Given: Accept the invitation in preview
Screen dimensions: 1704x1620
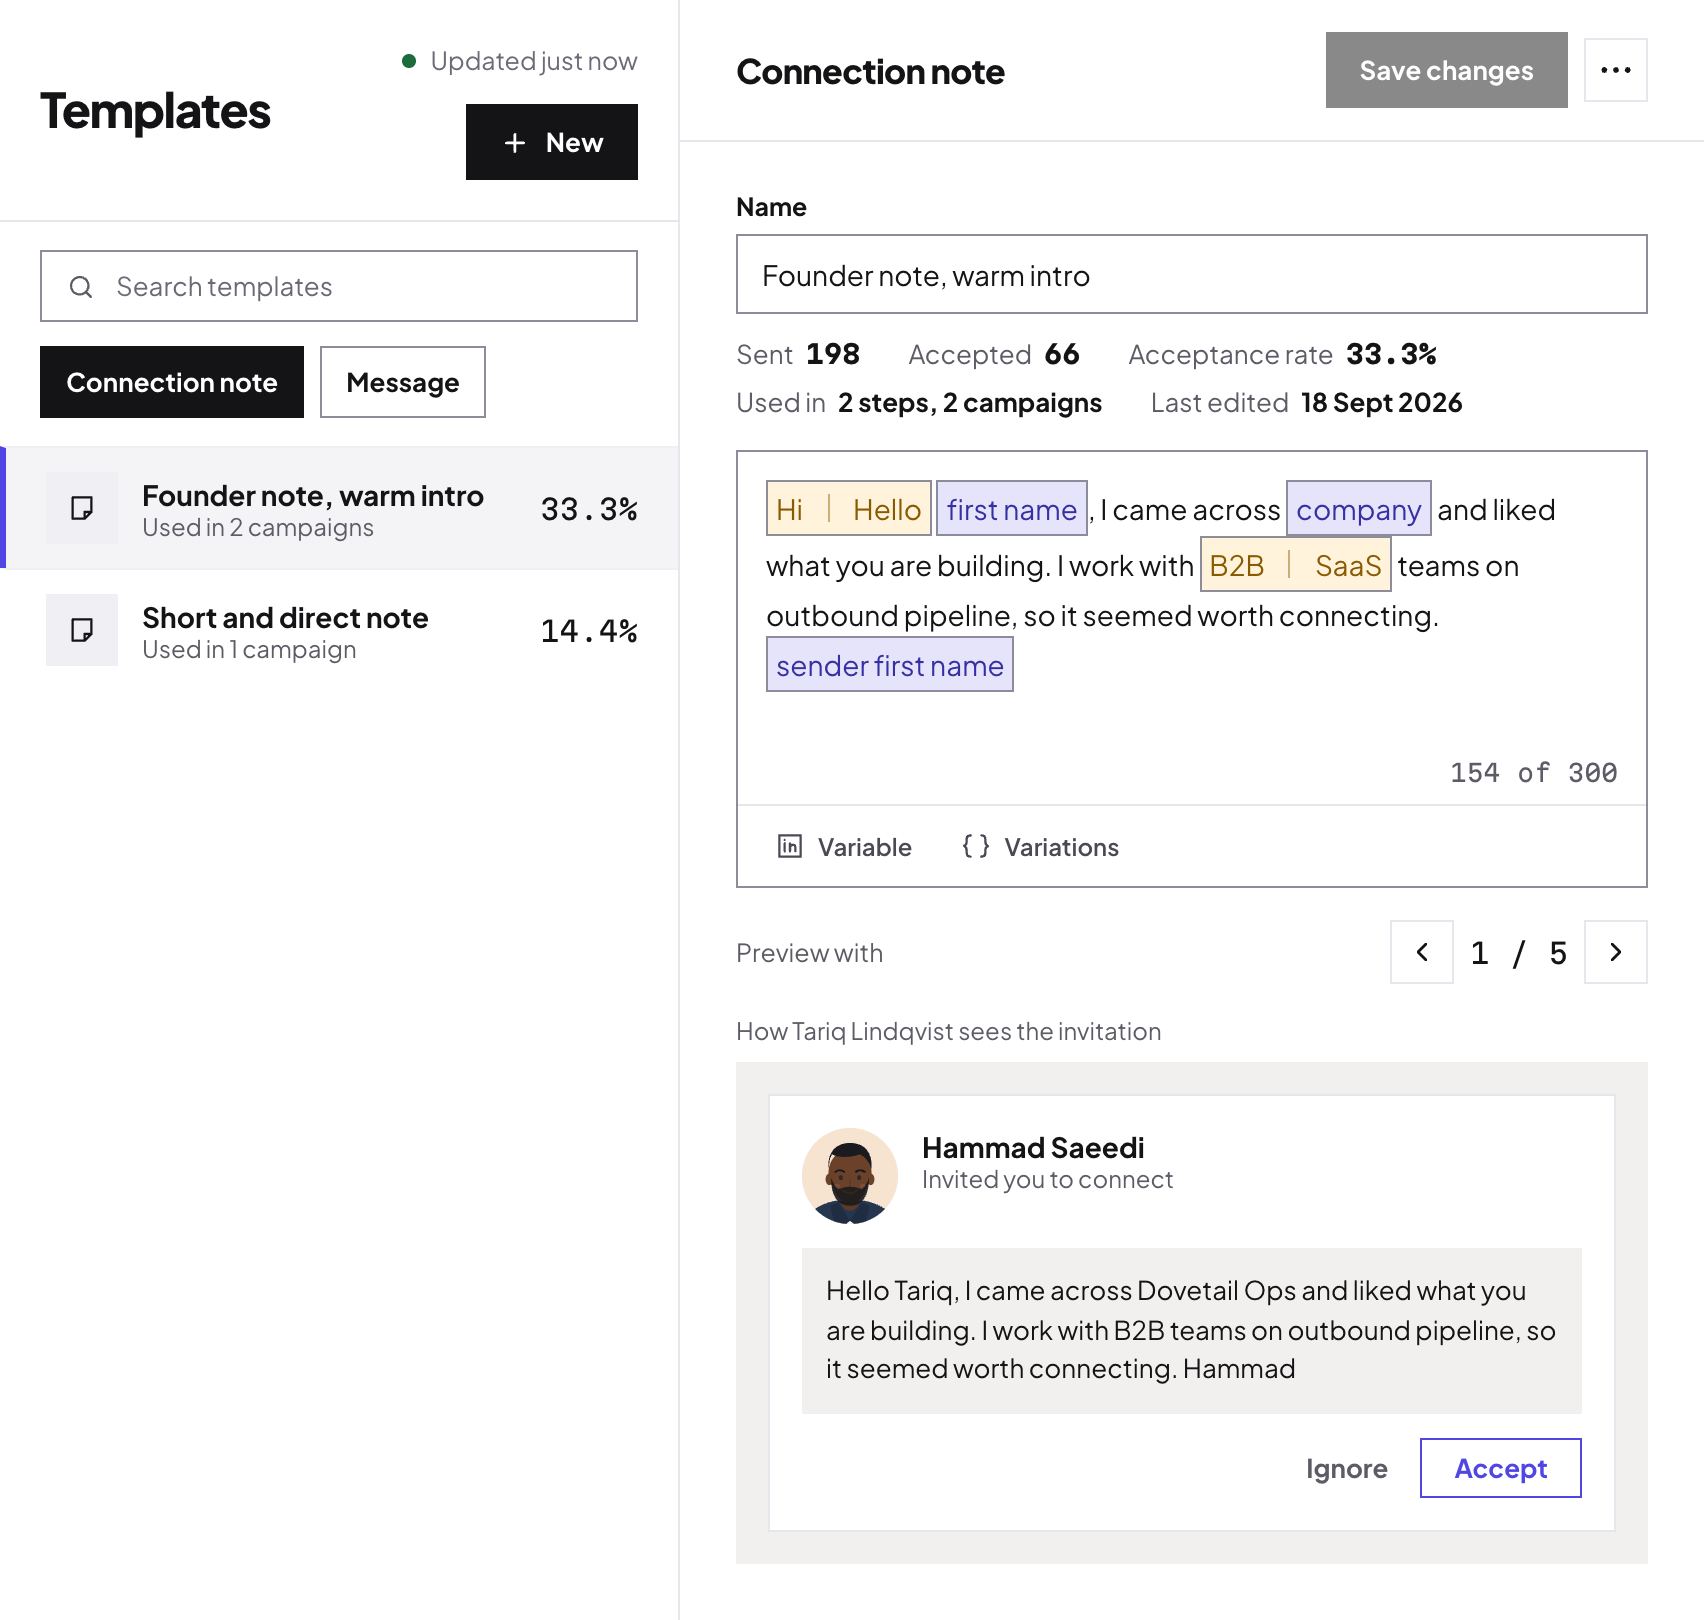Looking at the screenshot, I should (1500, 1468).
